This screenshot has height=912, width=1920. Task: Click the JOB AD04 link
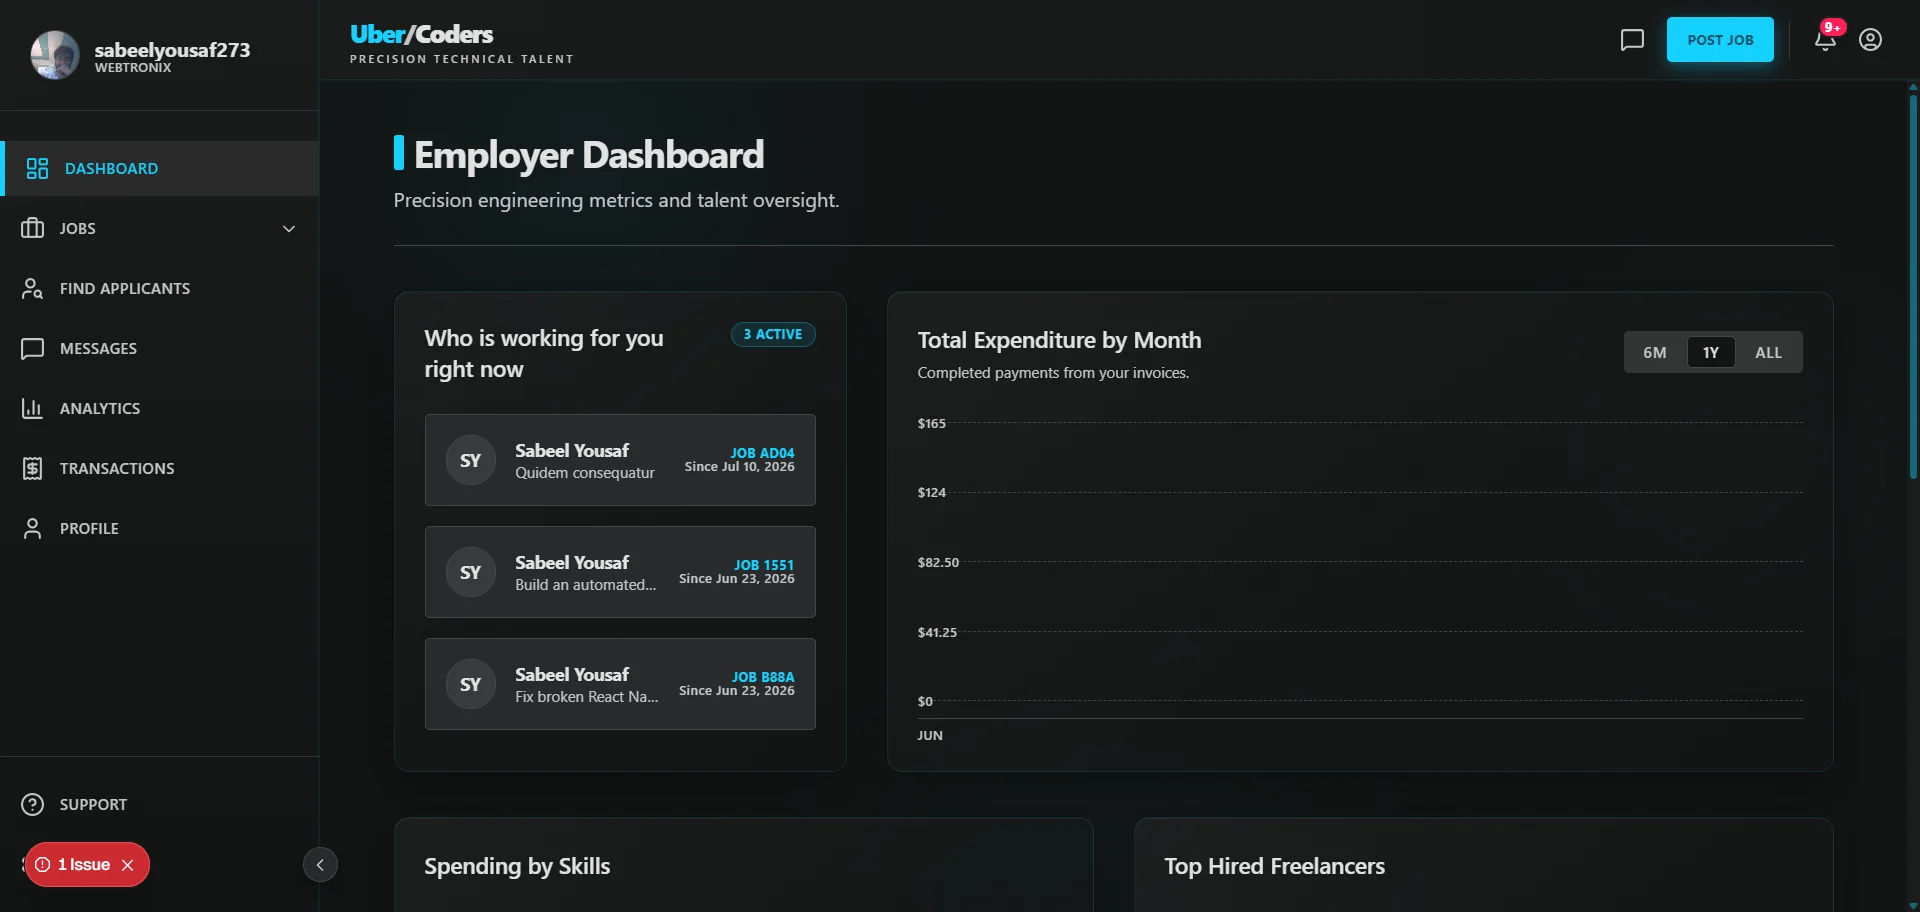click(762, 453)
